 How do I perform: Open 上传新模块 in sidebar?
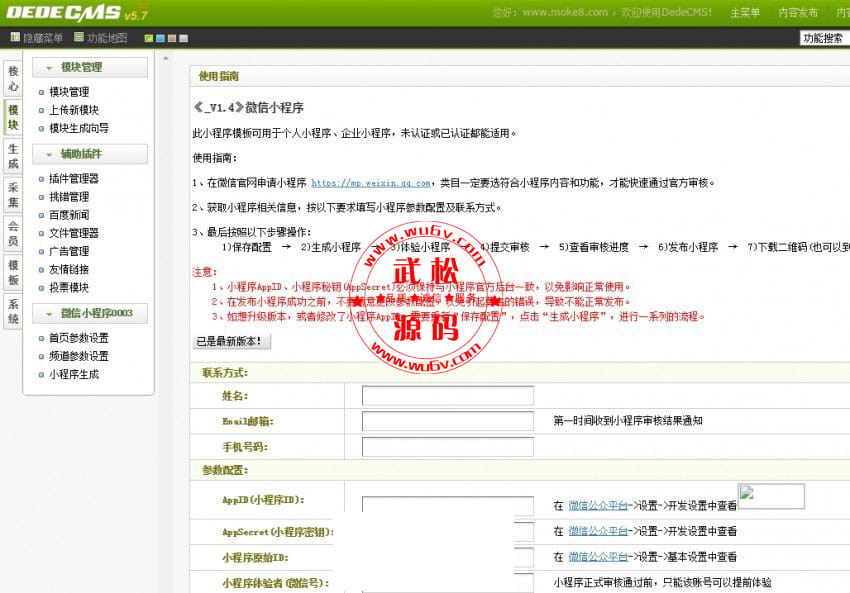coord(74,110)
